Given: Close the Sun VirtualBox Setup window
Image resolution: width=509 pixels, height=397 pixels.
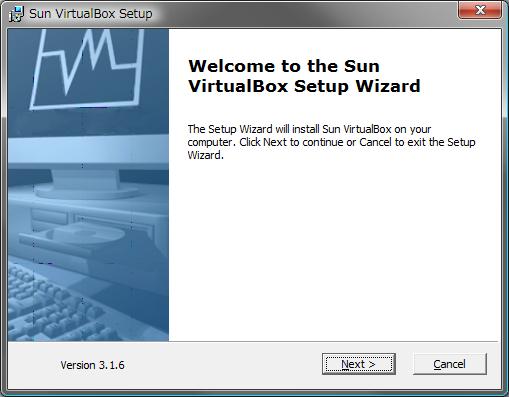Looking at the screenshot, I should click(480, 10).
